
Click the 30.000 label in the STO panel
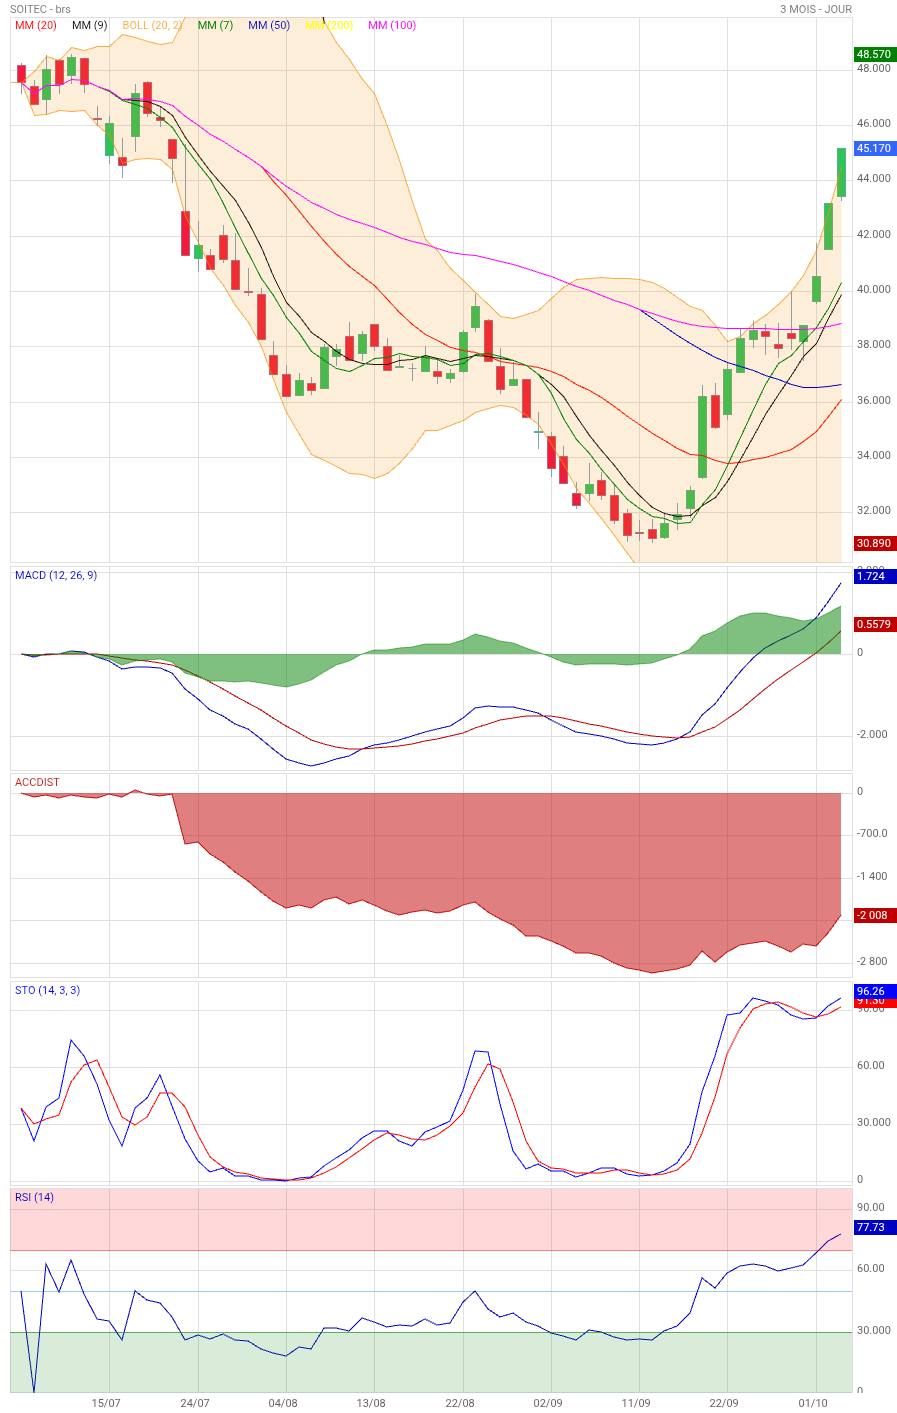pyautogui.click(x=873, y=1123)
